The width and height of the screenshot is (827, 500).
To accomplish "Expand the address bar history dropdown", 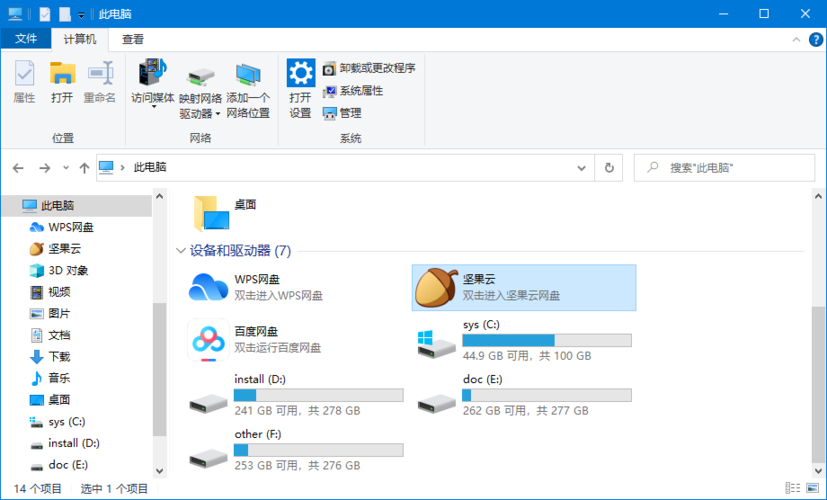I will pos(581,168).
